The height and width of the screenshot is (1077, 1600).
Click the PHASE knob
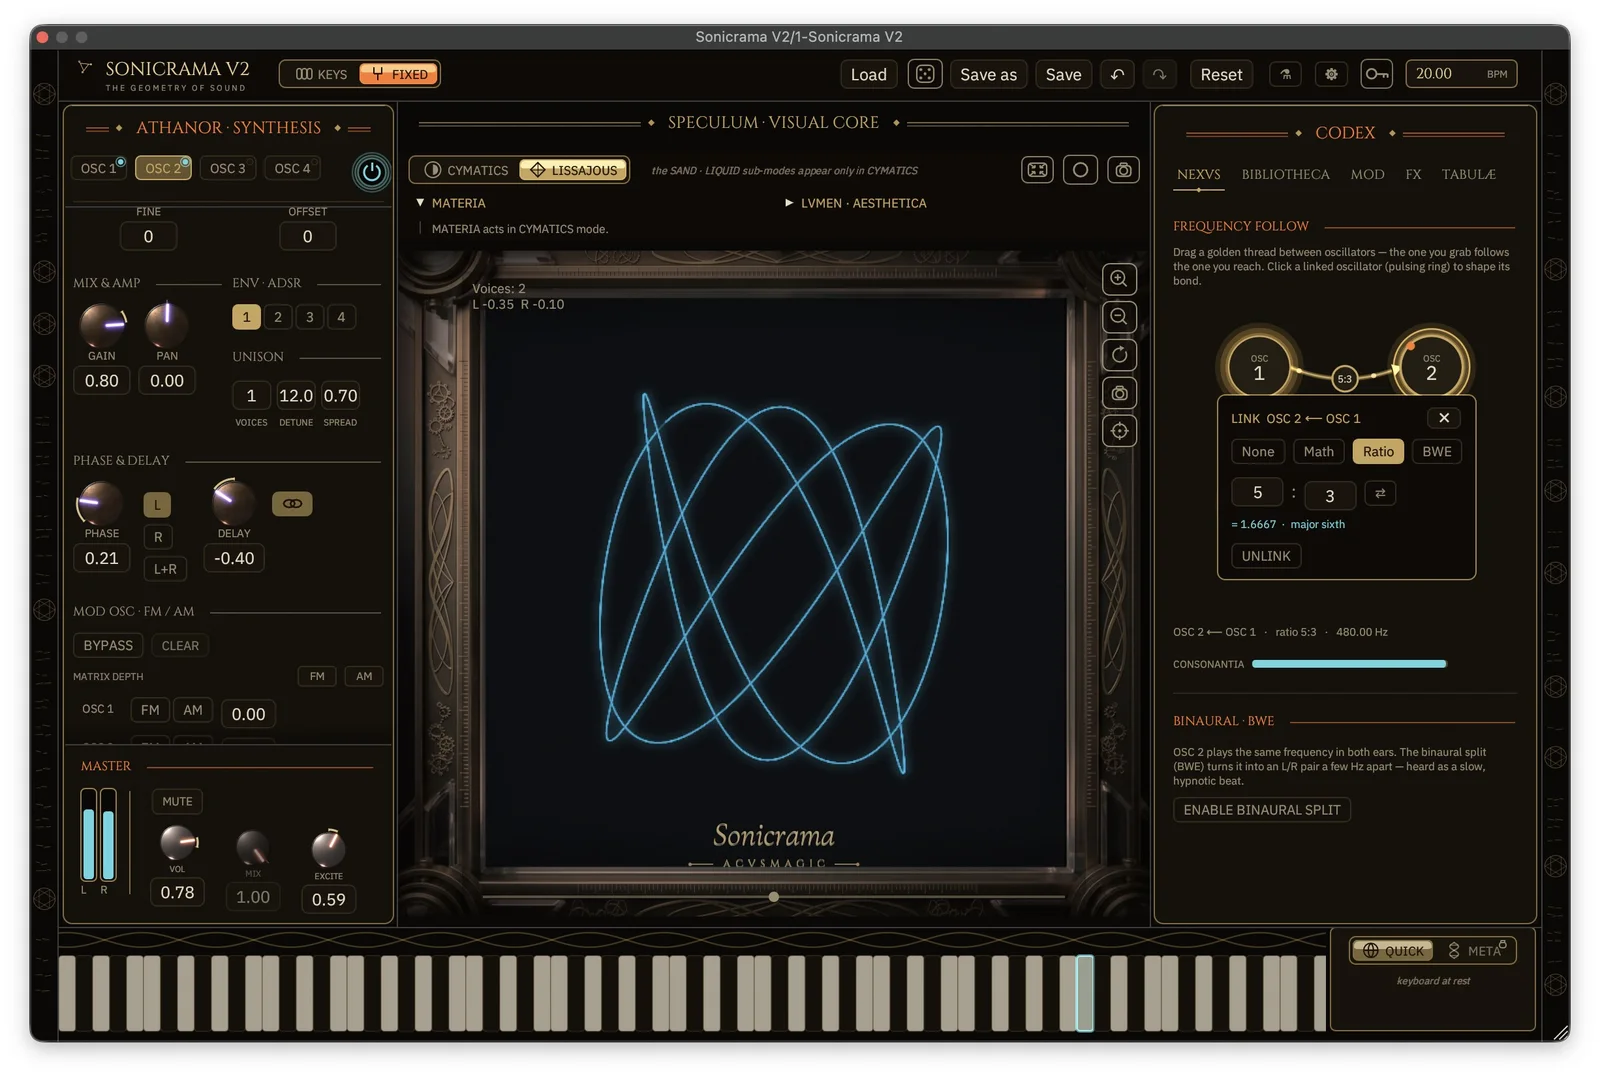[x=100, y=503]
